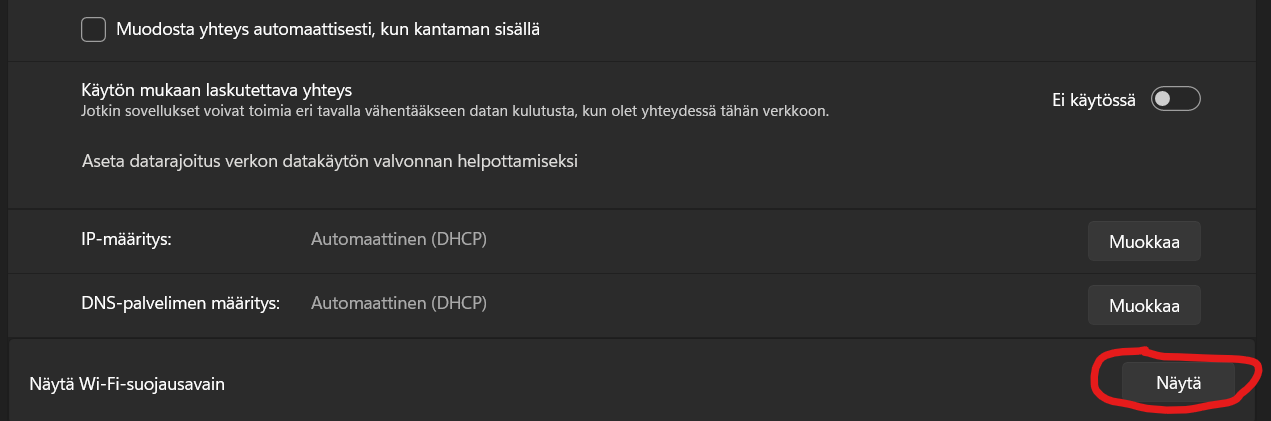Click empty space beside the automatic connection label
The height and width of the screenshot is (421, 1271).
point(850,30)
